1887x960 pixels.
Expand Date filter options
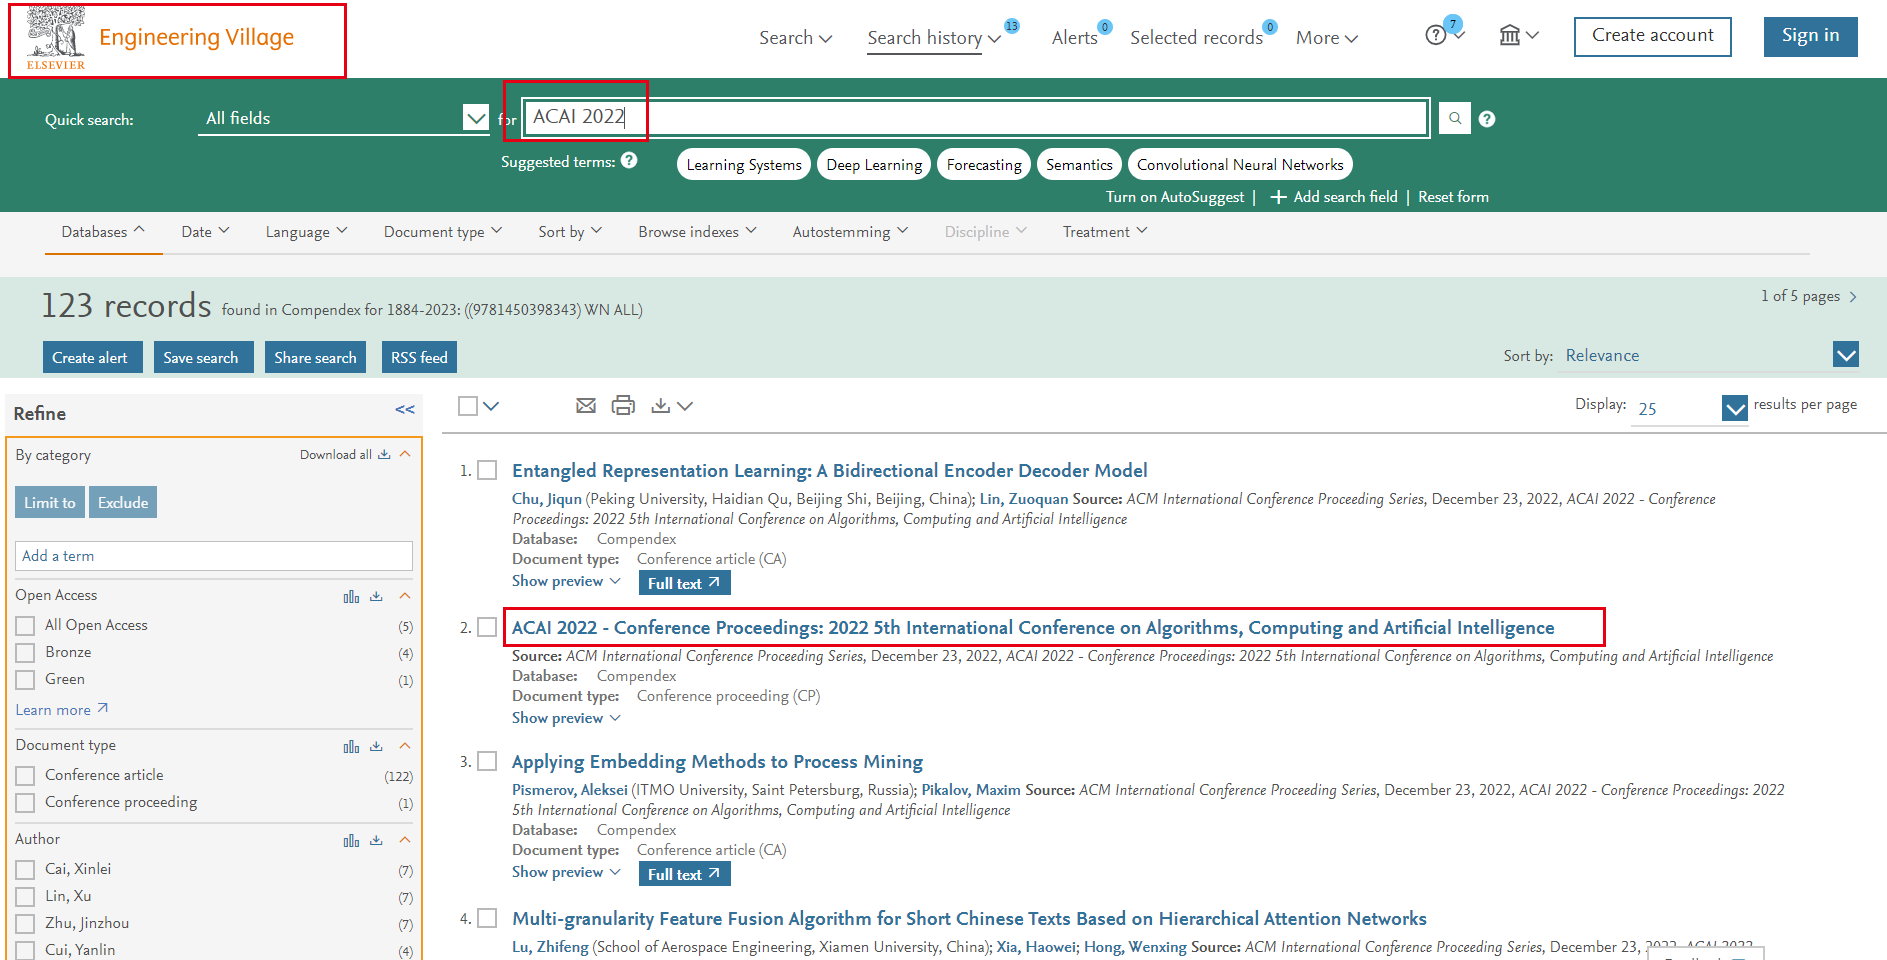coord(205,231)
